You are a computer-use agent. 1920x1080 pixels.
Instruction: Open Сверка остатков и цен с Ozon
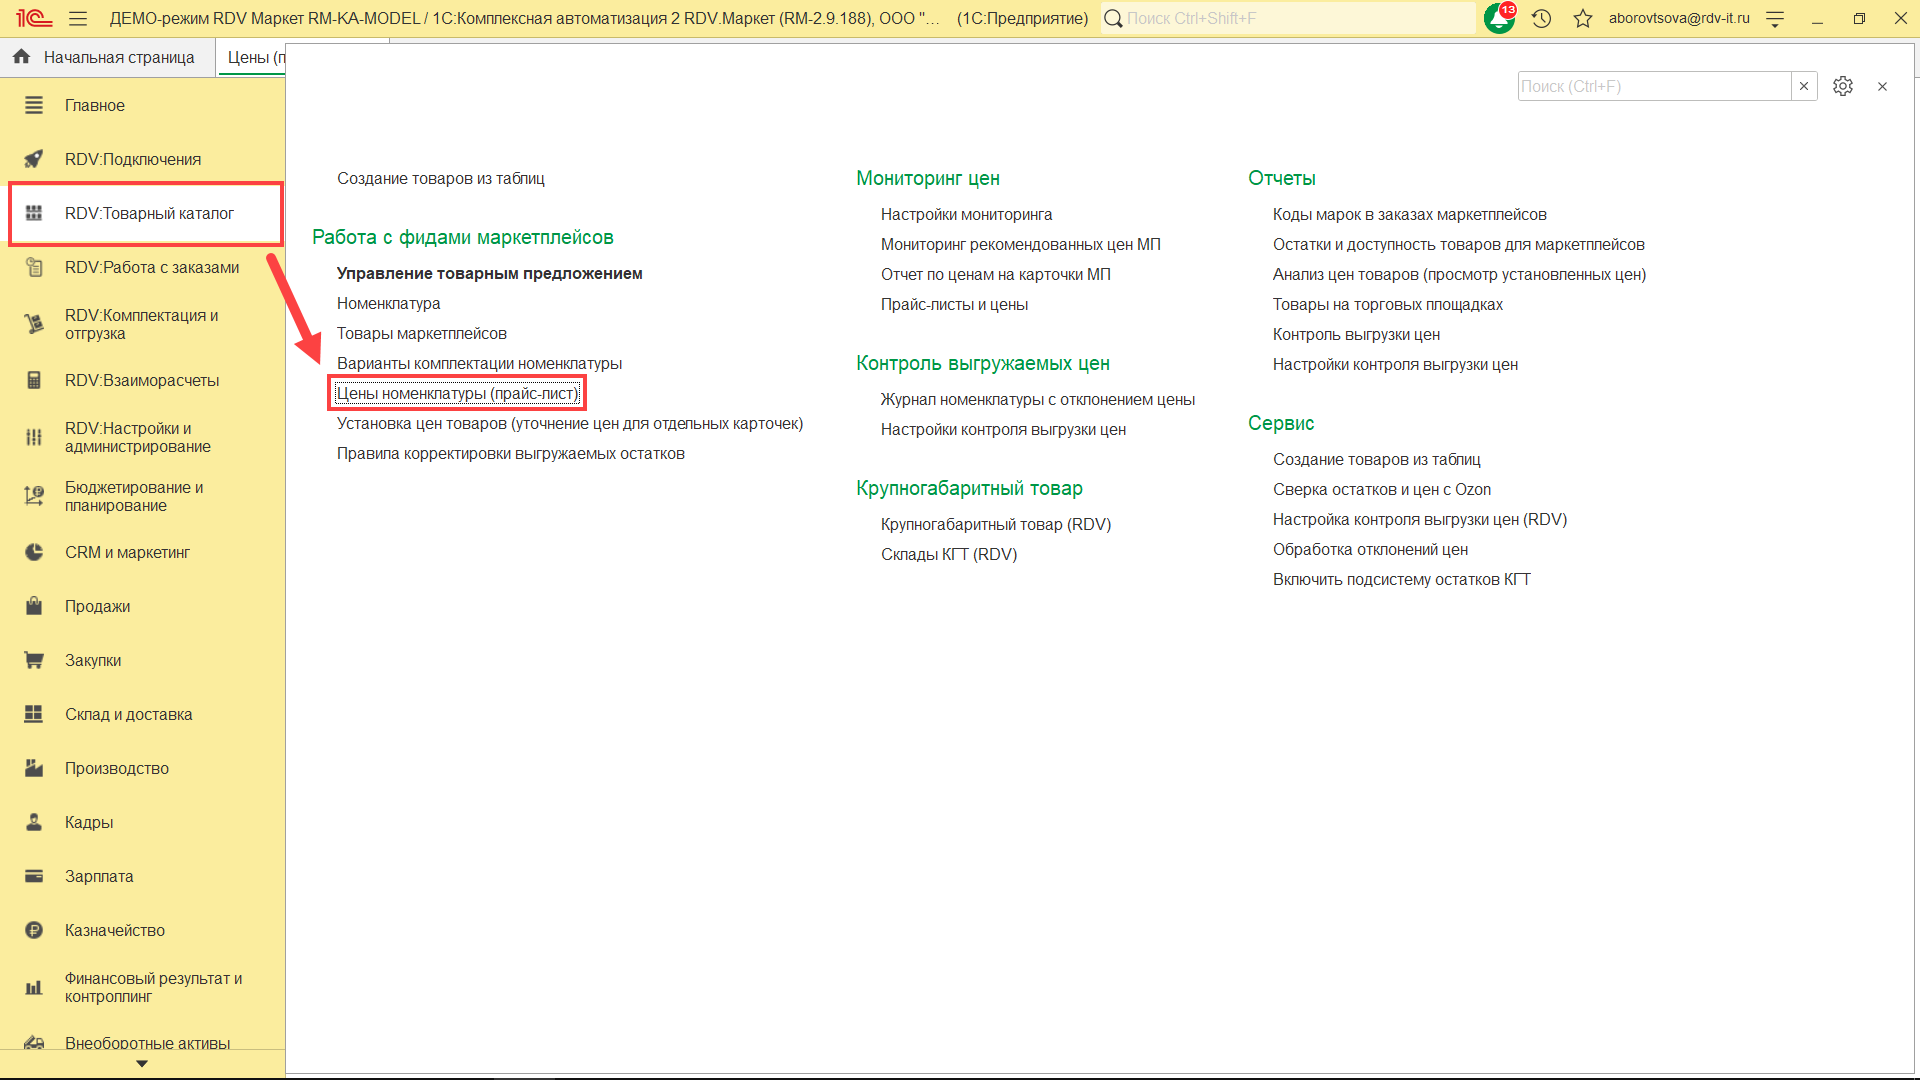point(1381,490)
